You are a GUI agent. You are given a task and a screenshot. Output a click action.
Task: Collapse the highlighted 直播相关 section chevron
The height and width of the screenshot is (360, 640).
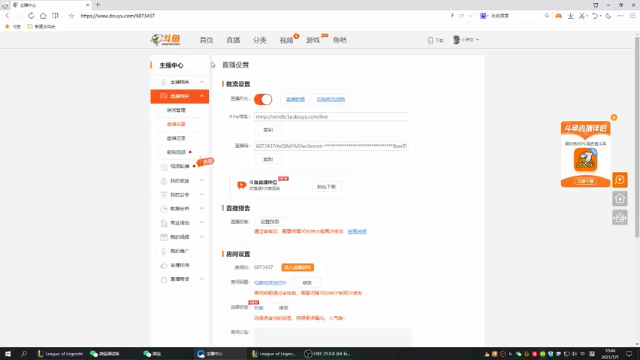(202, 96)
